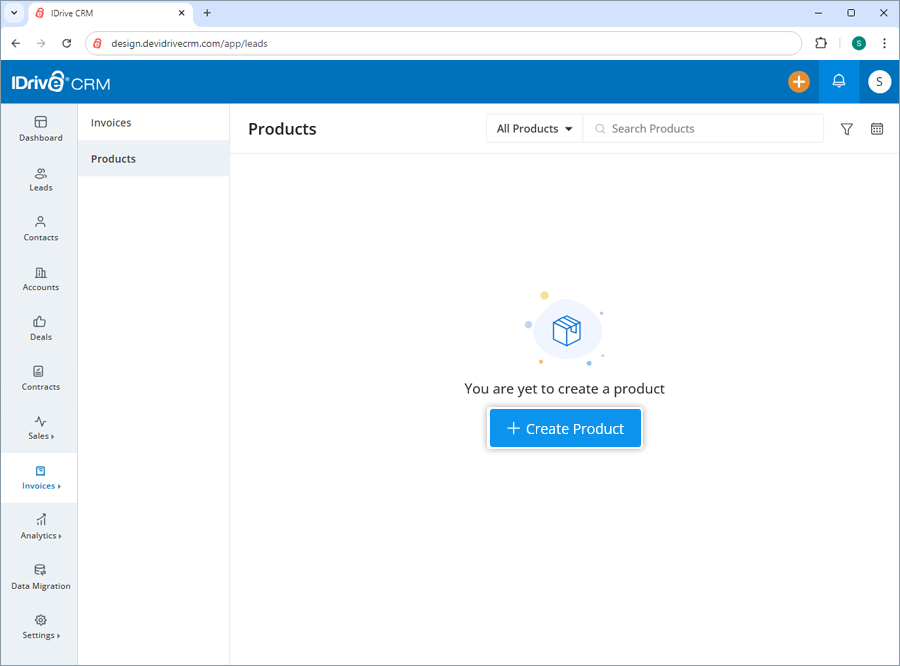Open Data Migration from the sidebar

pyautogui.click(x=40, y=577)
